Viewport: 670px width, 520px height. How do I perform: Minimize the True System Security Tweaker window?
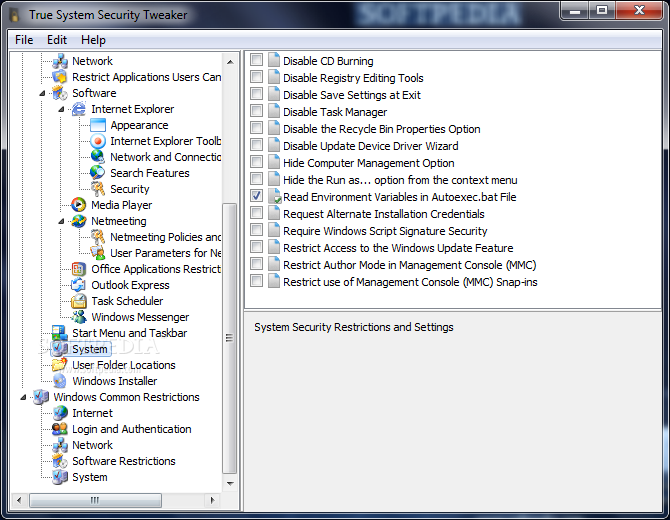575,10
